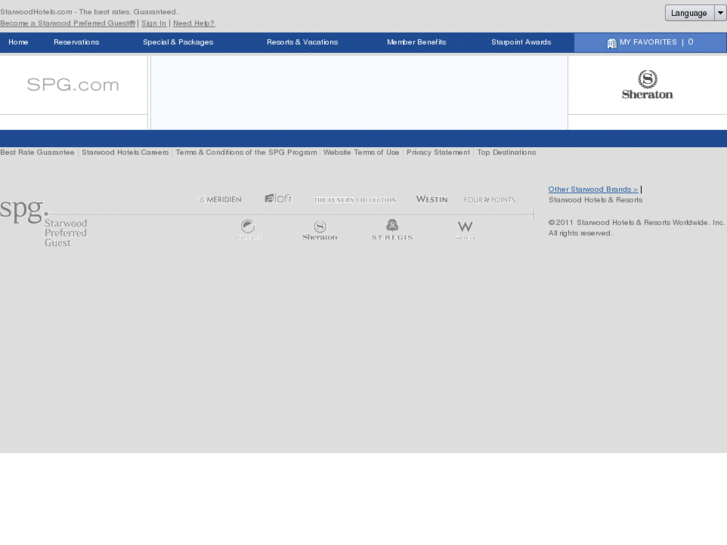Click the W Hotels brand logo
The height and width of the screenshot is (545, 727).
point(465,230)
